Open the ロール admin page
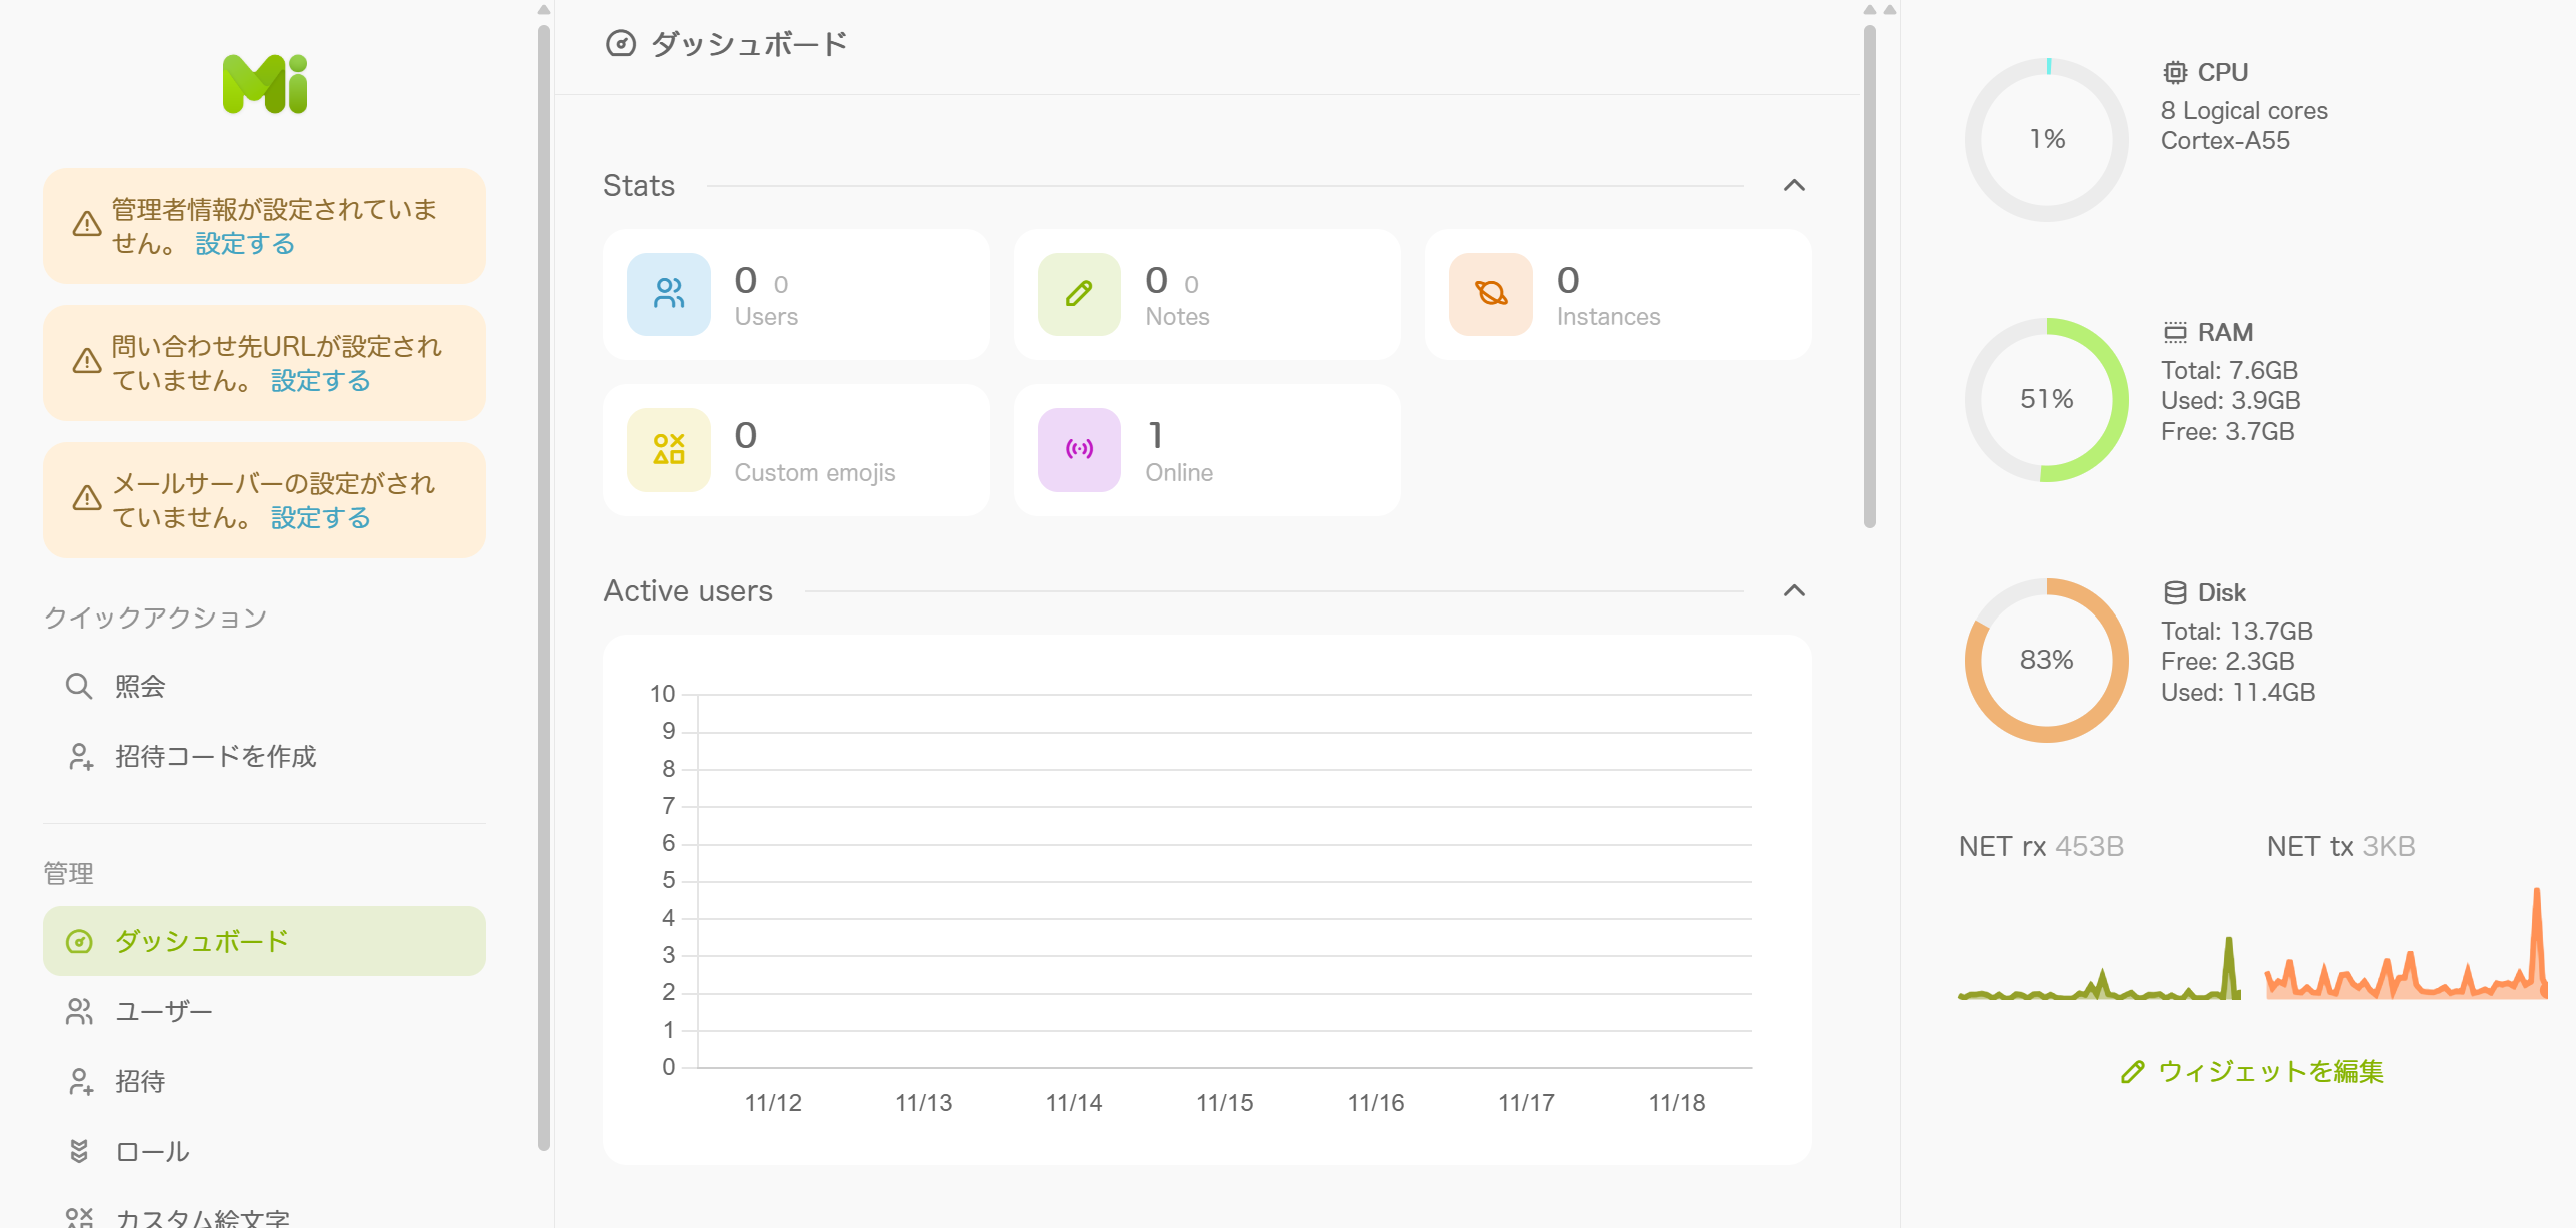The height and width of the screenshot is (1228, 2576). coord(264,1151)
